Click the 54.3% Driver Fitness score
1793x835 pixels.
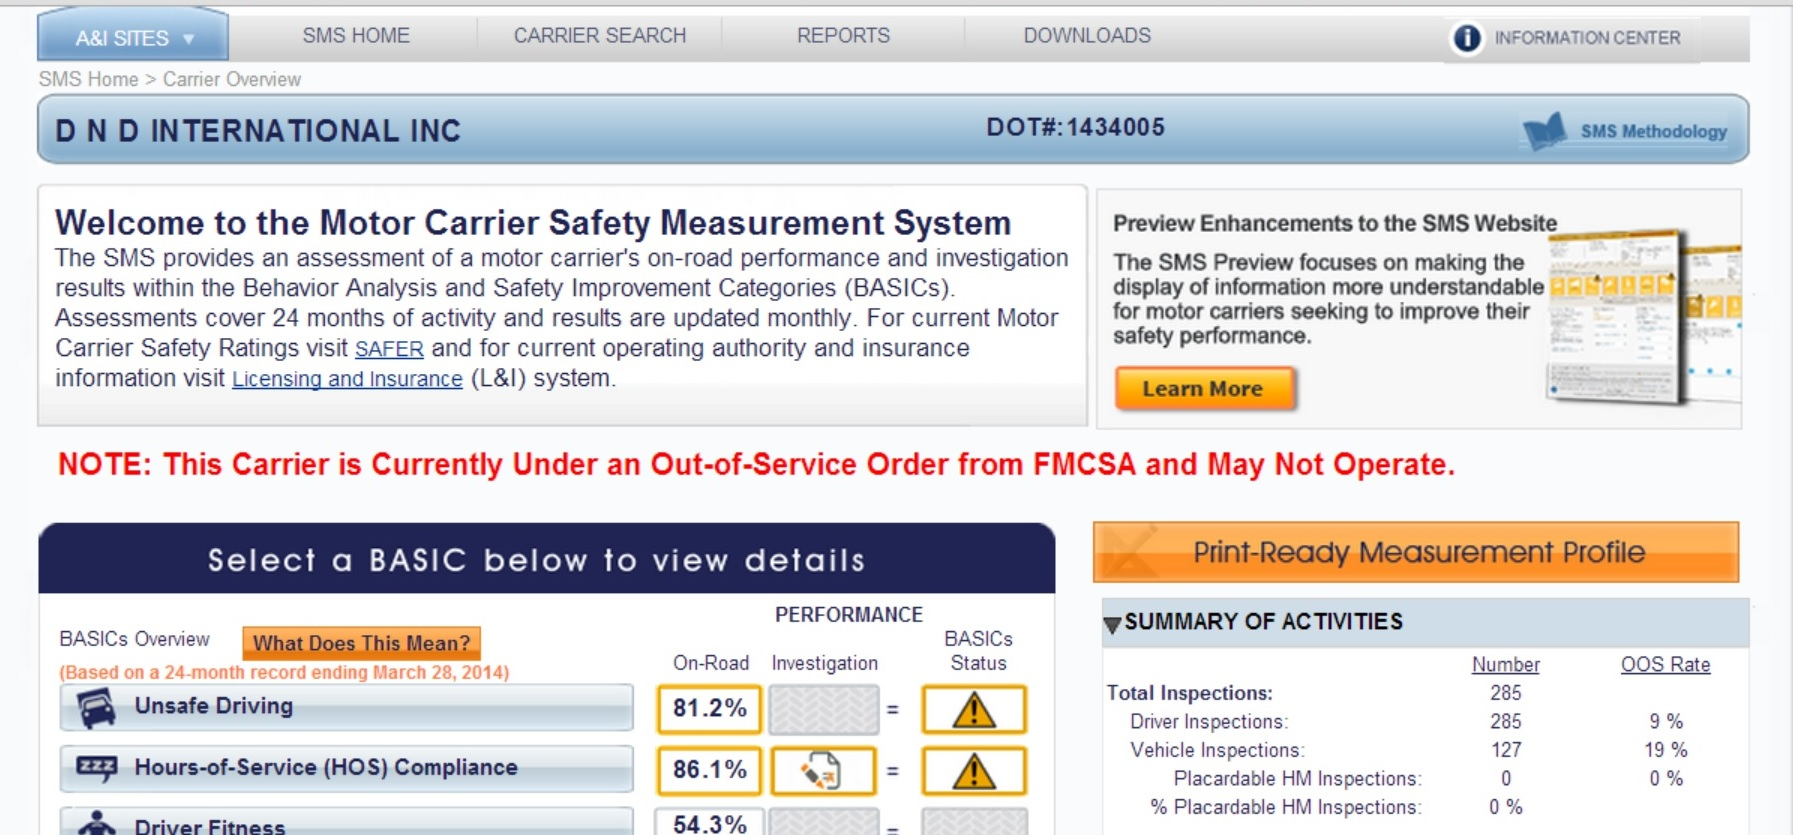[709, 823]
